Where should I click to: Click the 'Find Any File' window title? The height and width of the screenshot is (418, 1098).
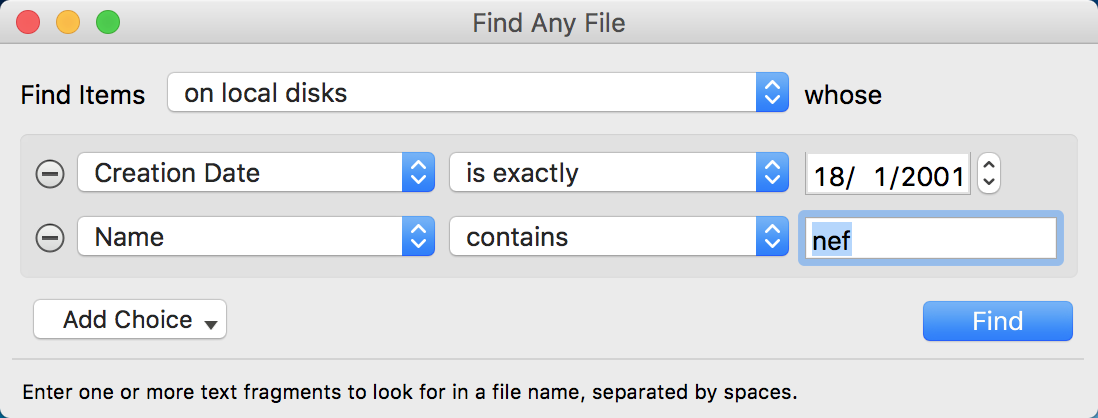click(x=548, y=22)
